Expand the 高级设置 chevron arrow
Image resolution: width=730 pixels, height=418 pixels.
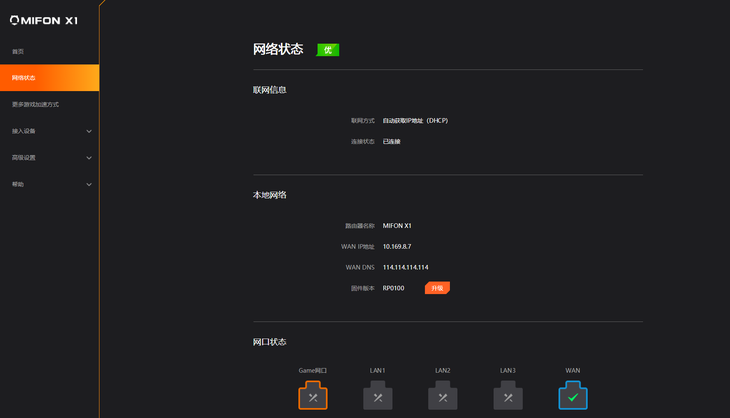coord(89,158)
